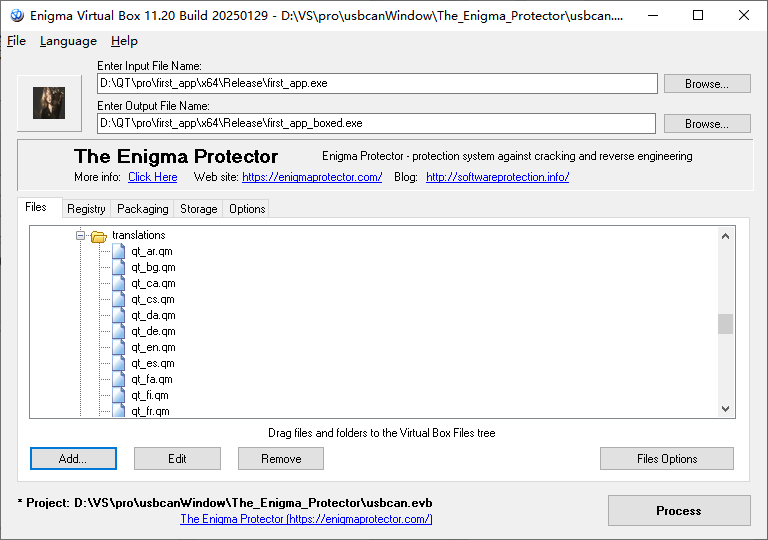Collapse the translations folder node
The image size is (768, 540).
[80, 235]
